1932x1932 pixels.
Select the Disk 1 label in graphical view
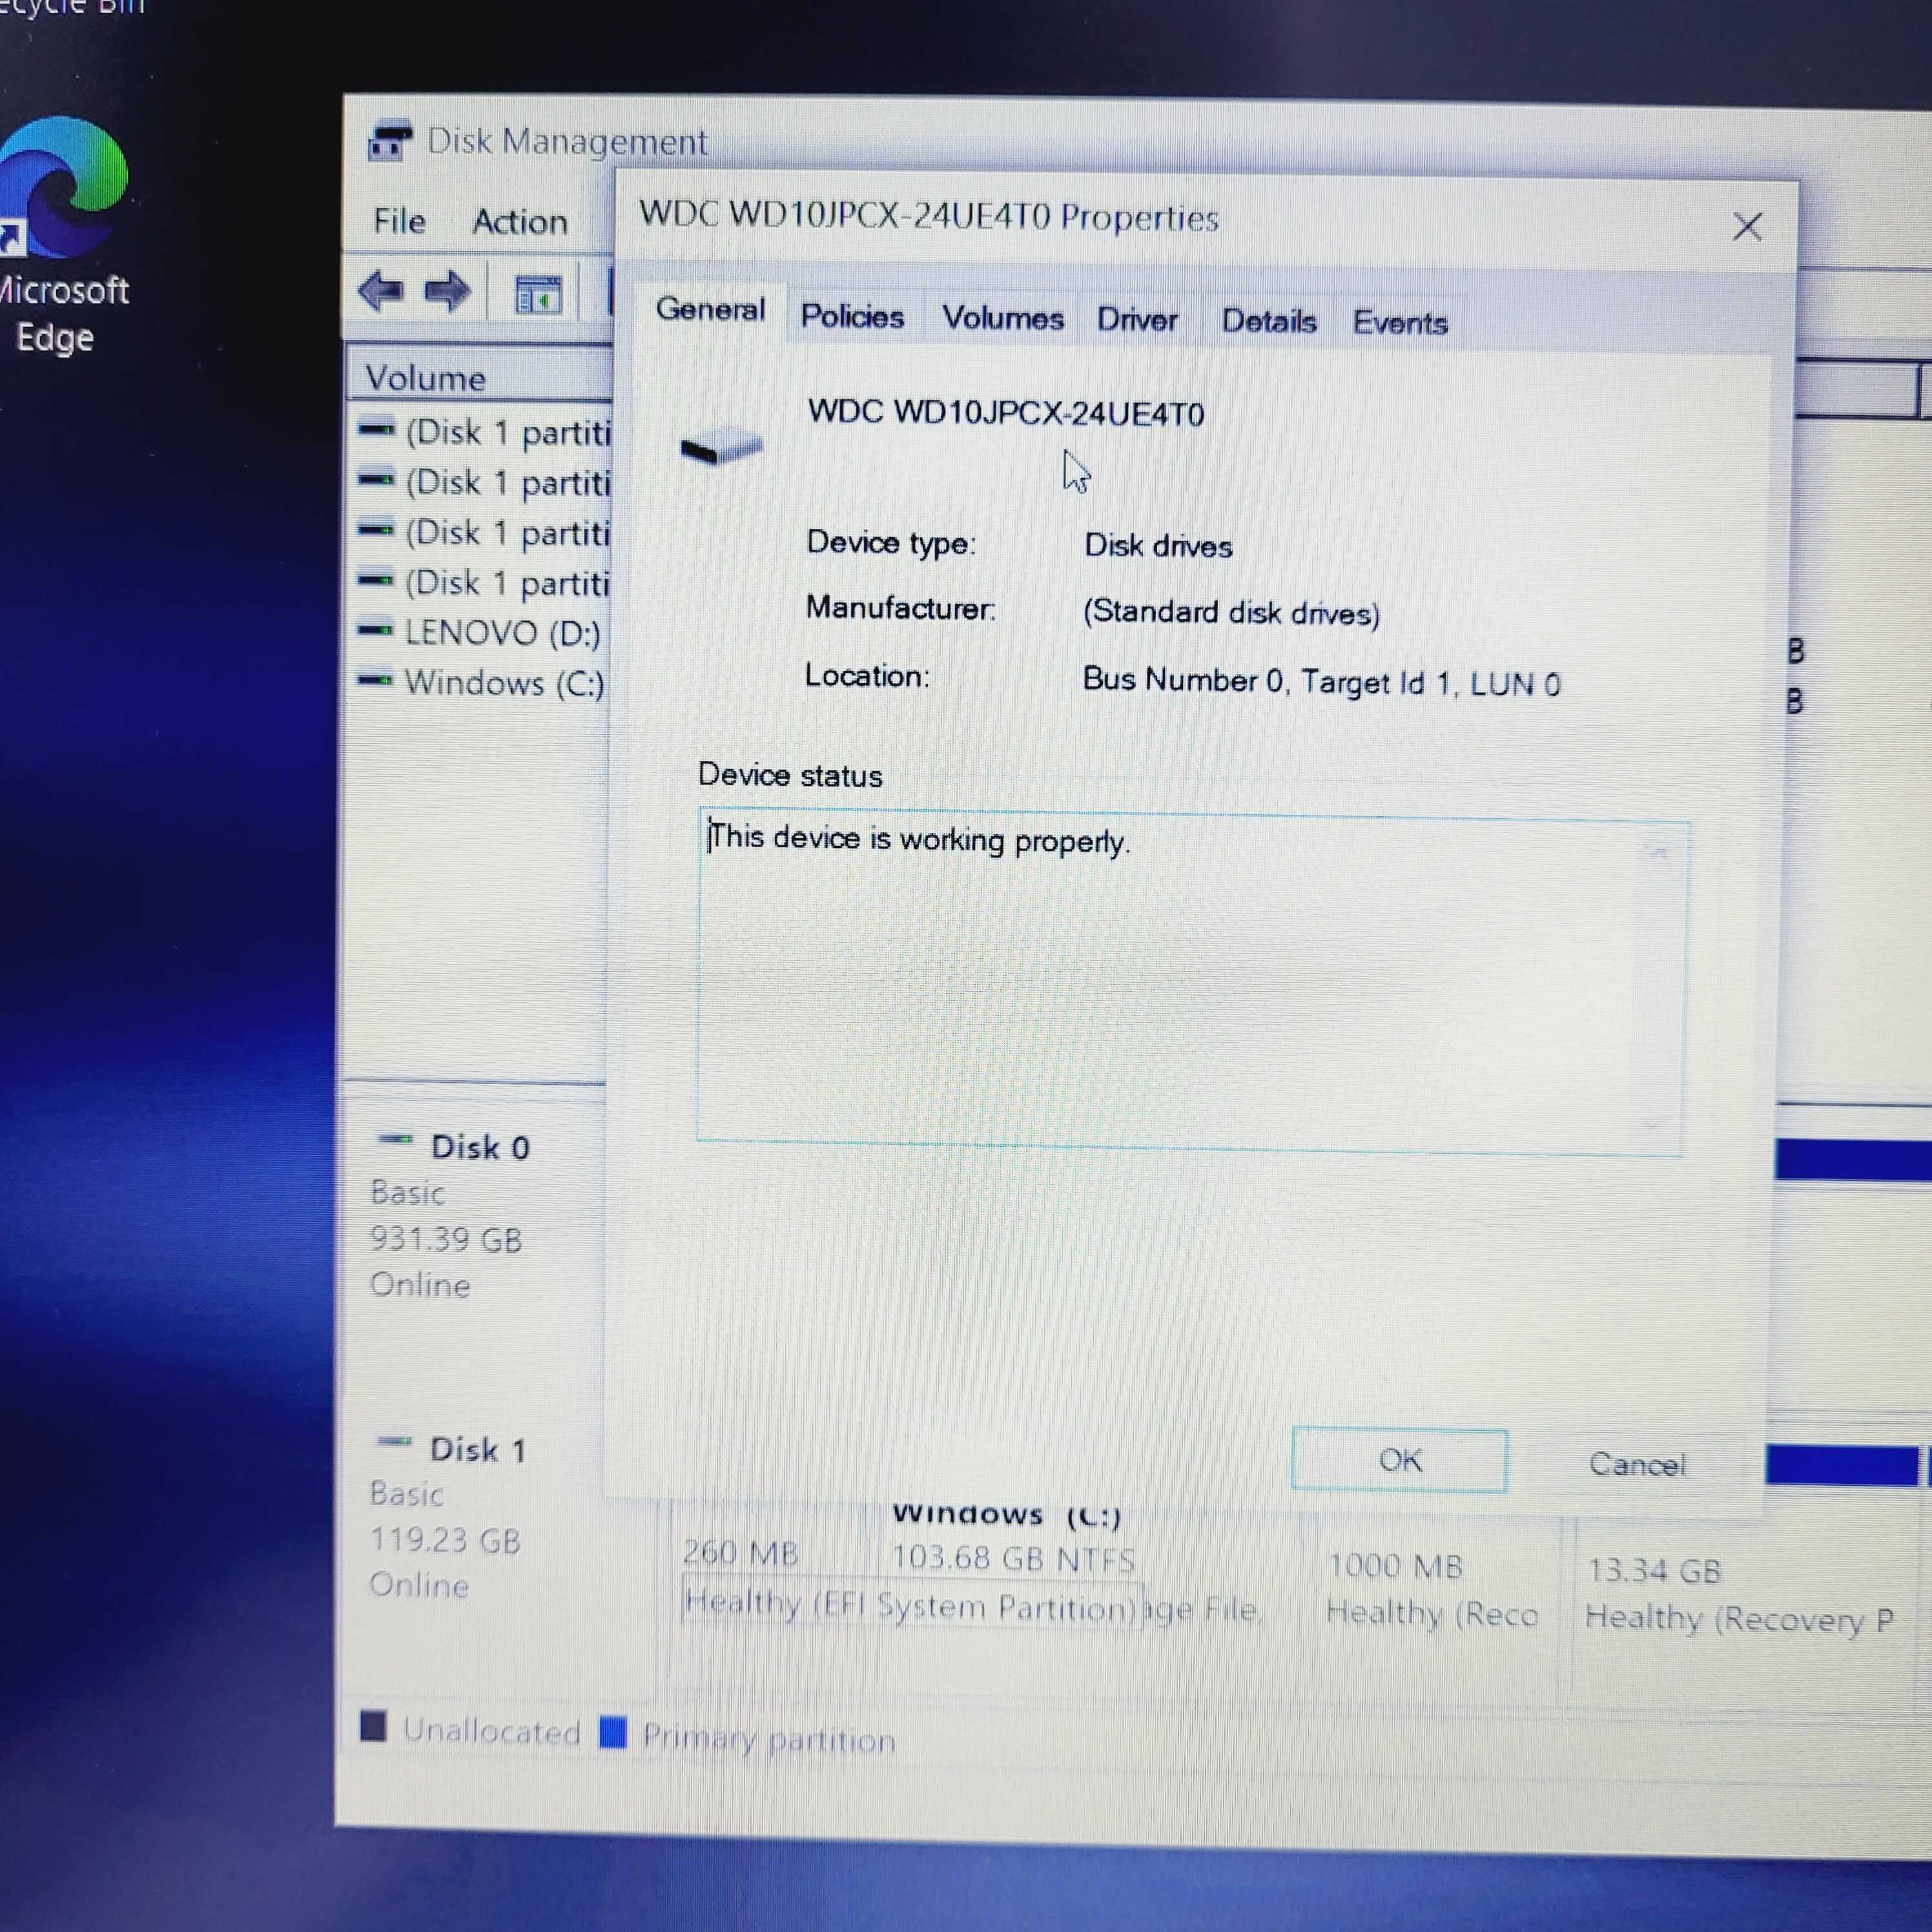click(478, 1449)
